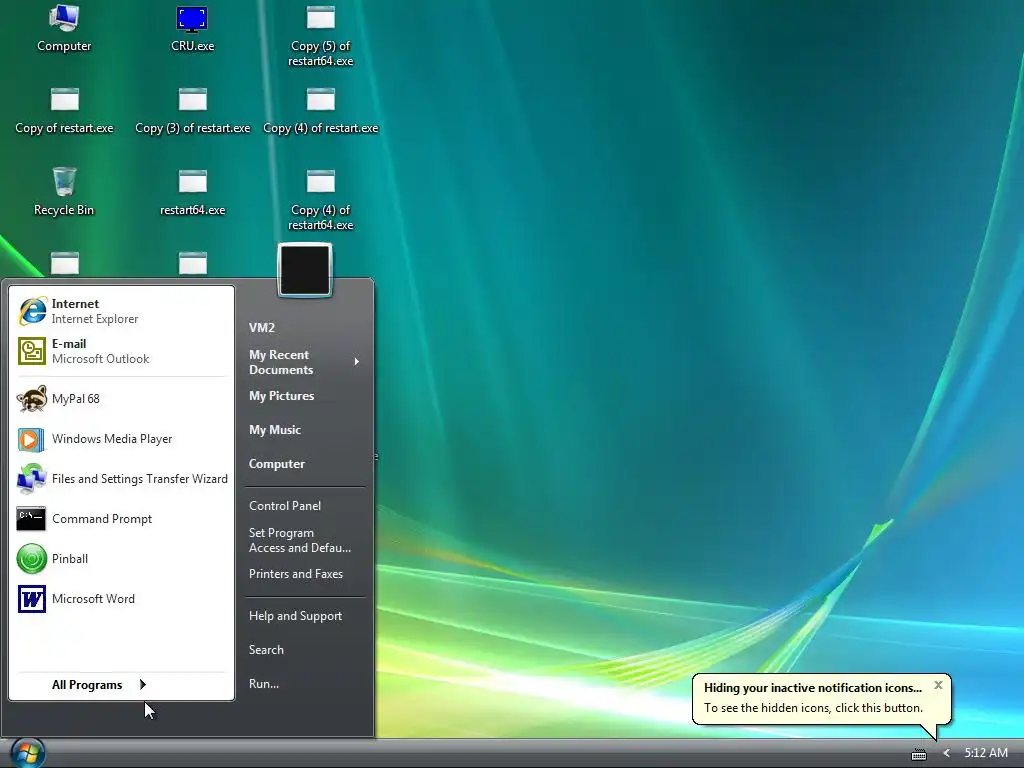Launch Microsoft Outlook e-mail entry
Image resolution: width=1024 pixels, height=768 pixels.
coord(122,351)
